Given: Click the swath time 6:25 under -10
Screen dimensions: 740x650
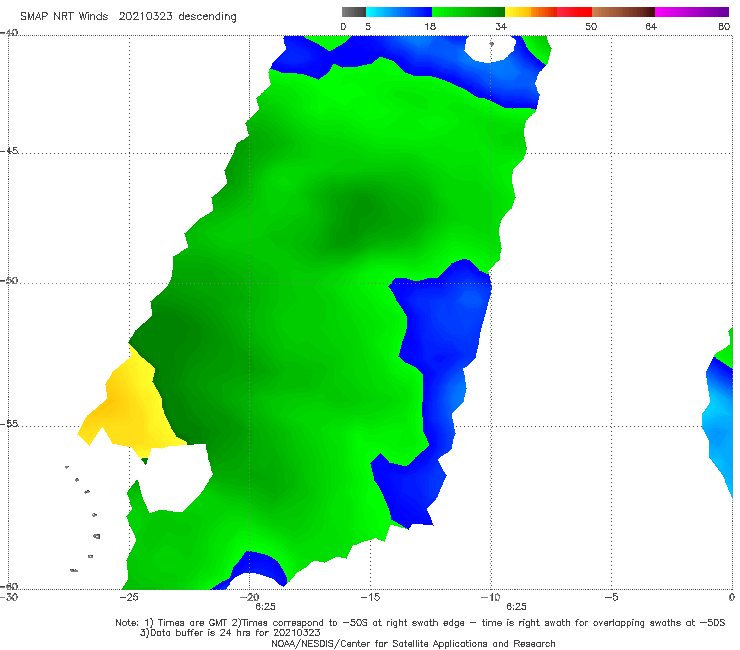Looking at the screenshot, I should click(516, 607).
